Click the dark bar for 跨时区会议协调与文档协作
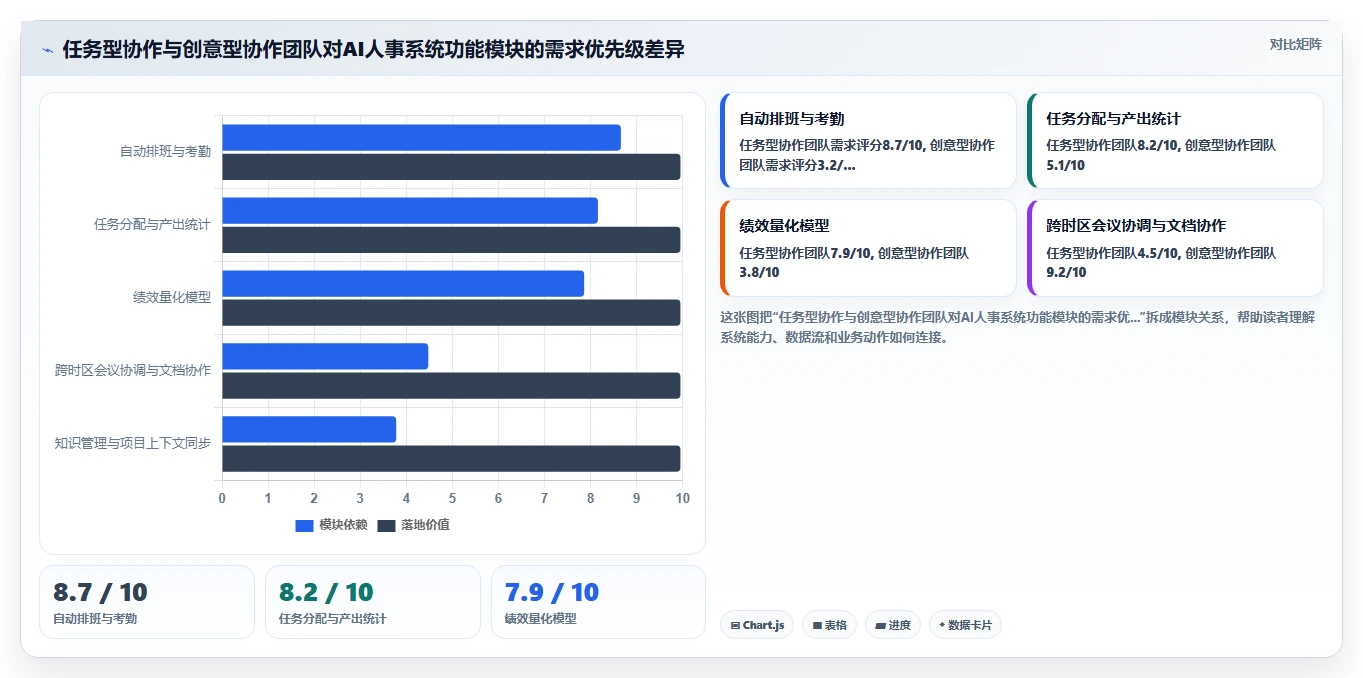 451,386
